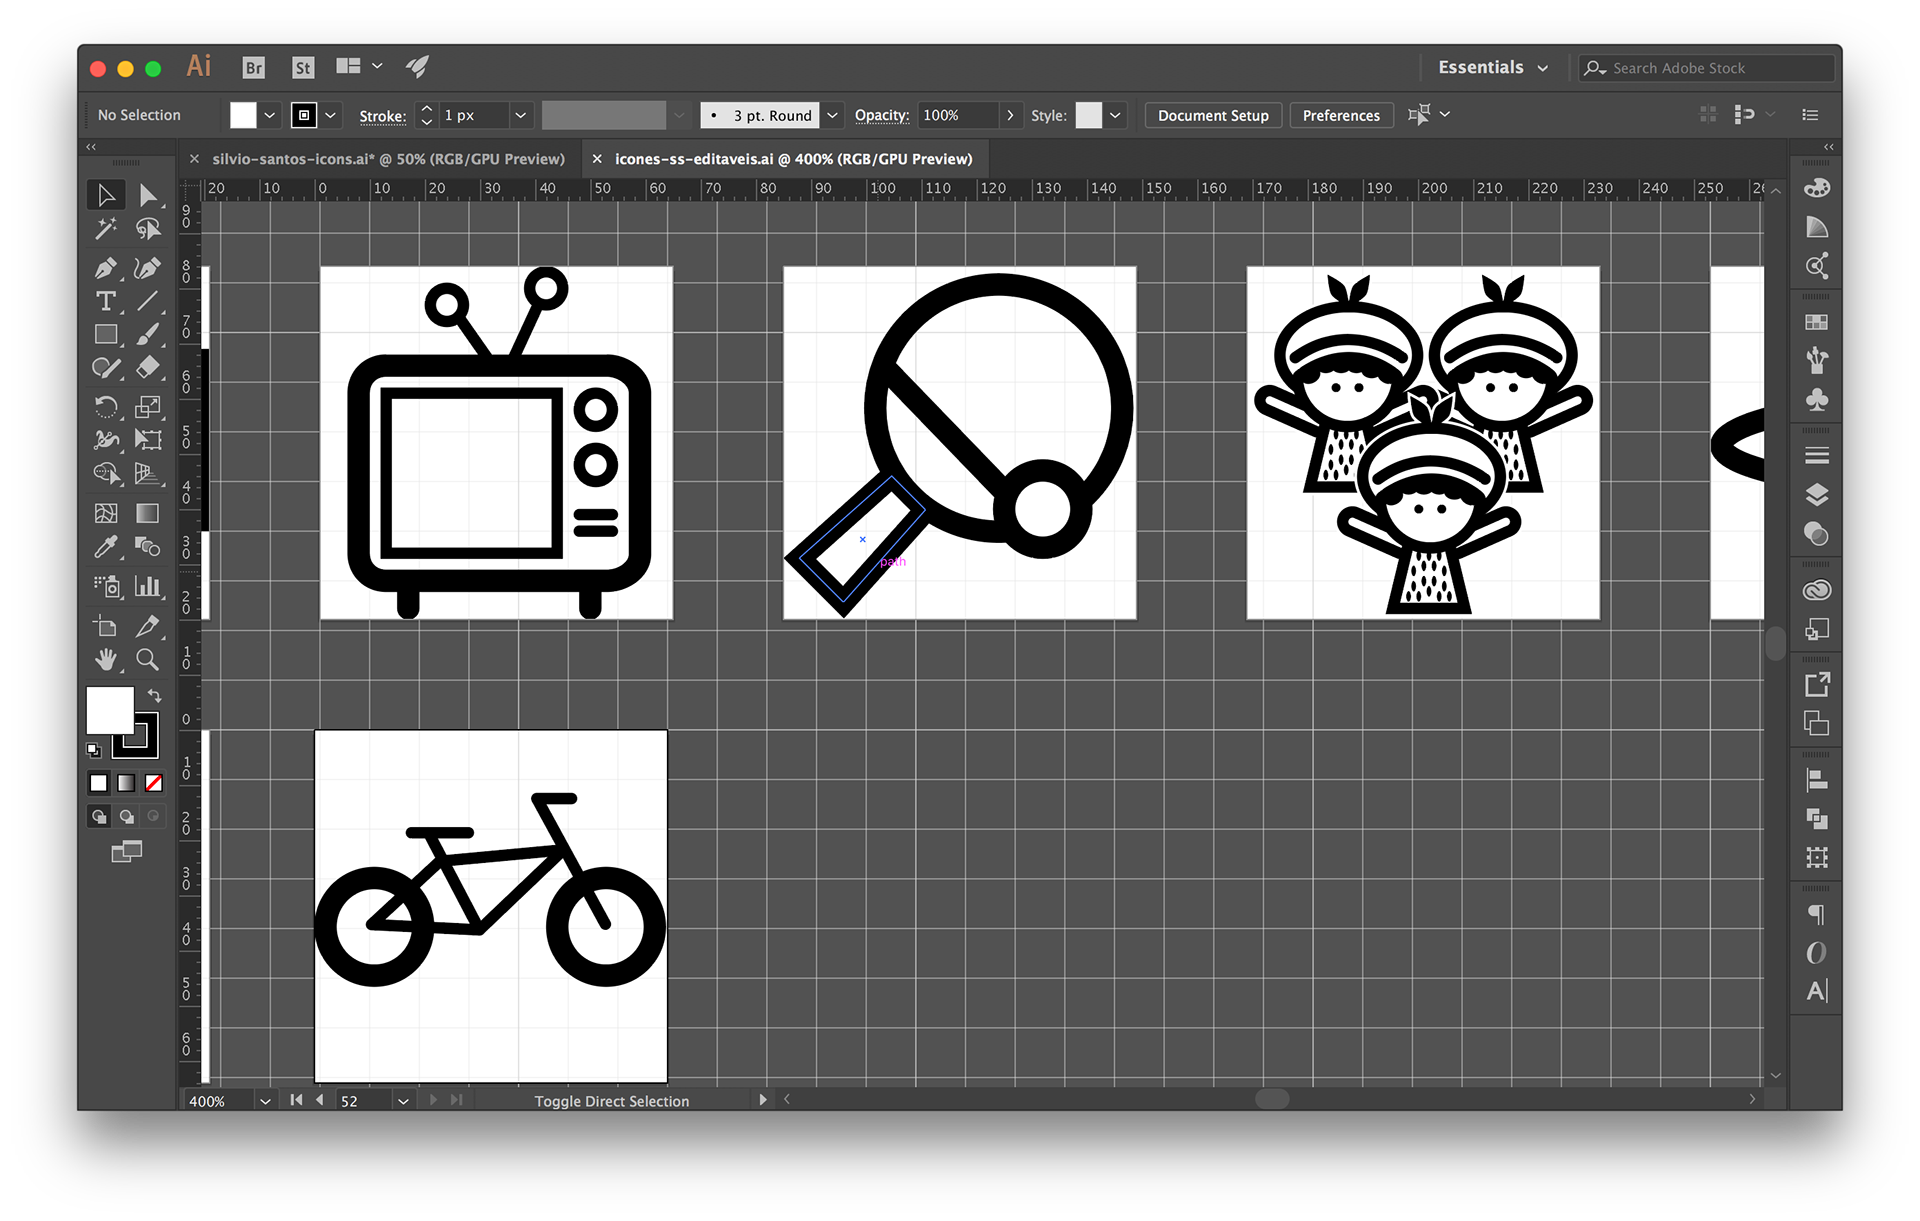Select the Magic Wand tool

105,229
